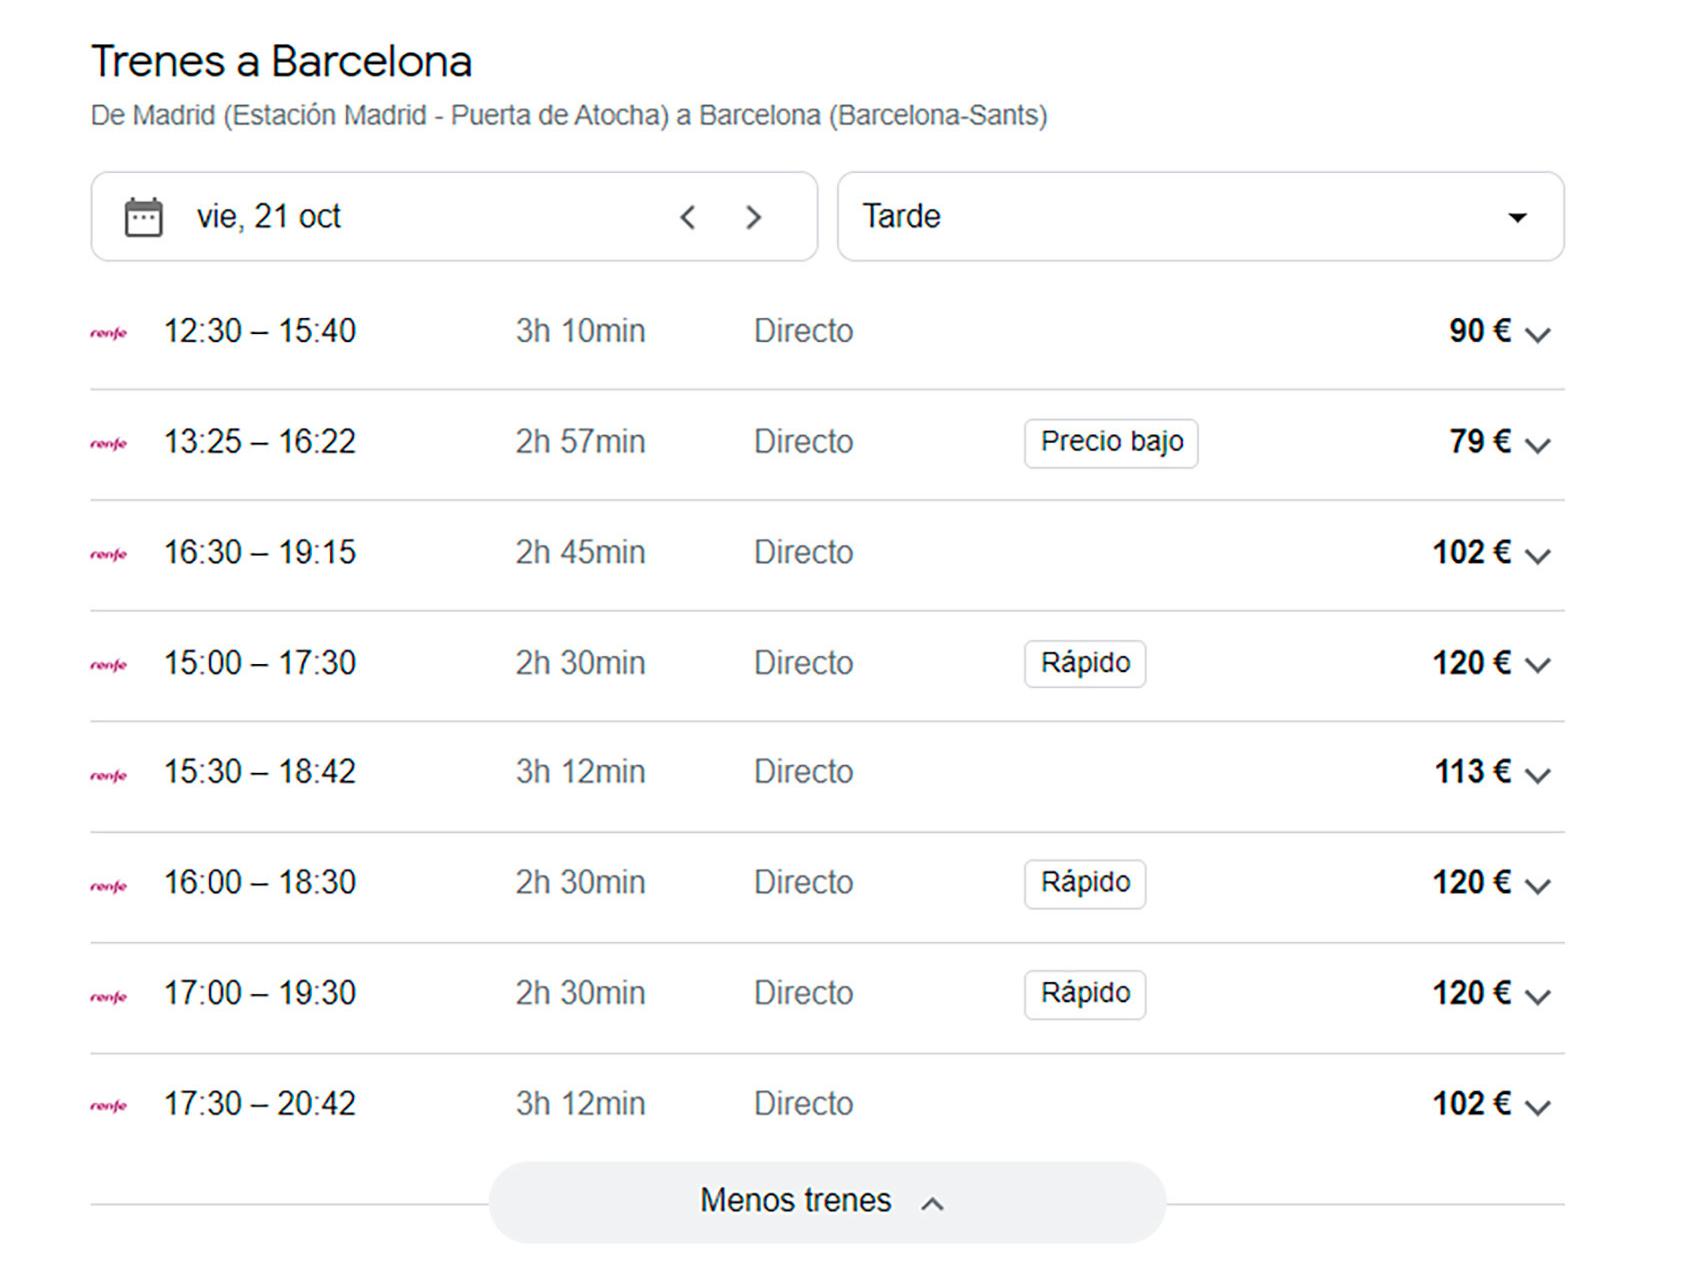Expand the 79 € Precio bajo fare details
Screen dimensions: 1706x1288
(x=1537, y=445)
